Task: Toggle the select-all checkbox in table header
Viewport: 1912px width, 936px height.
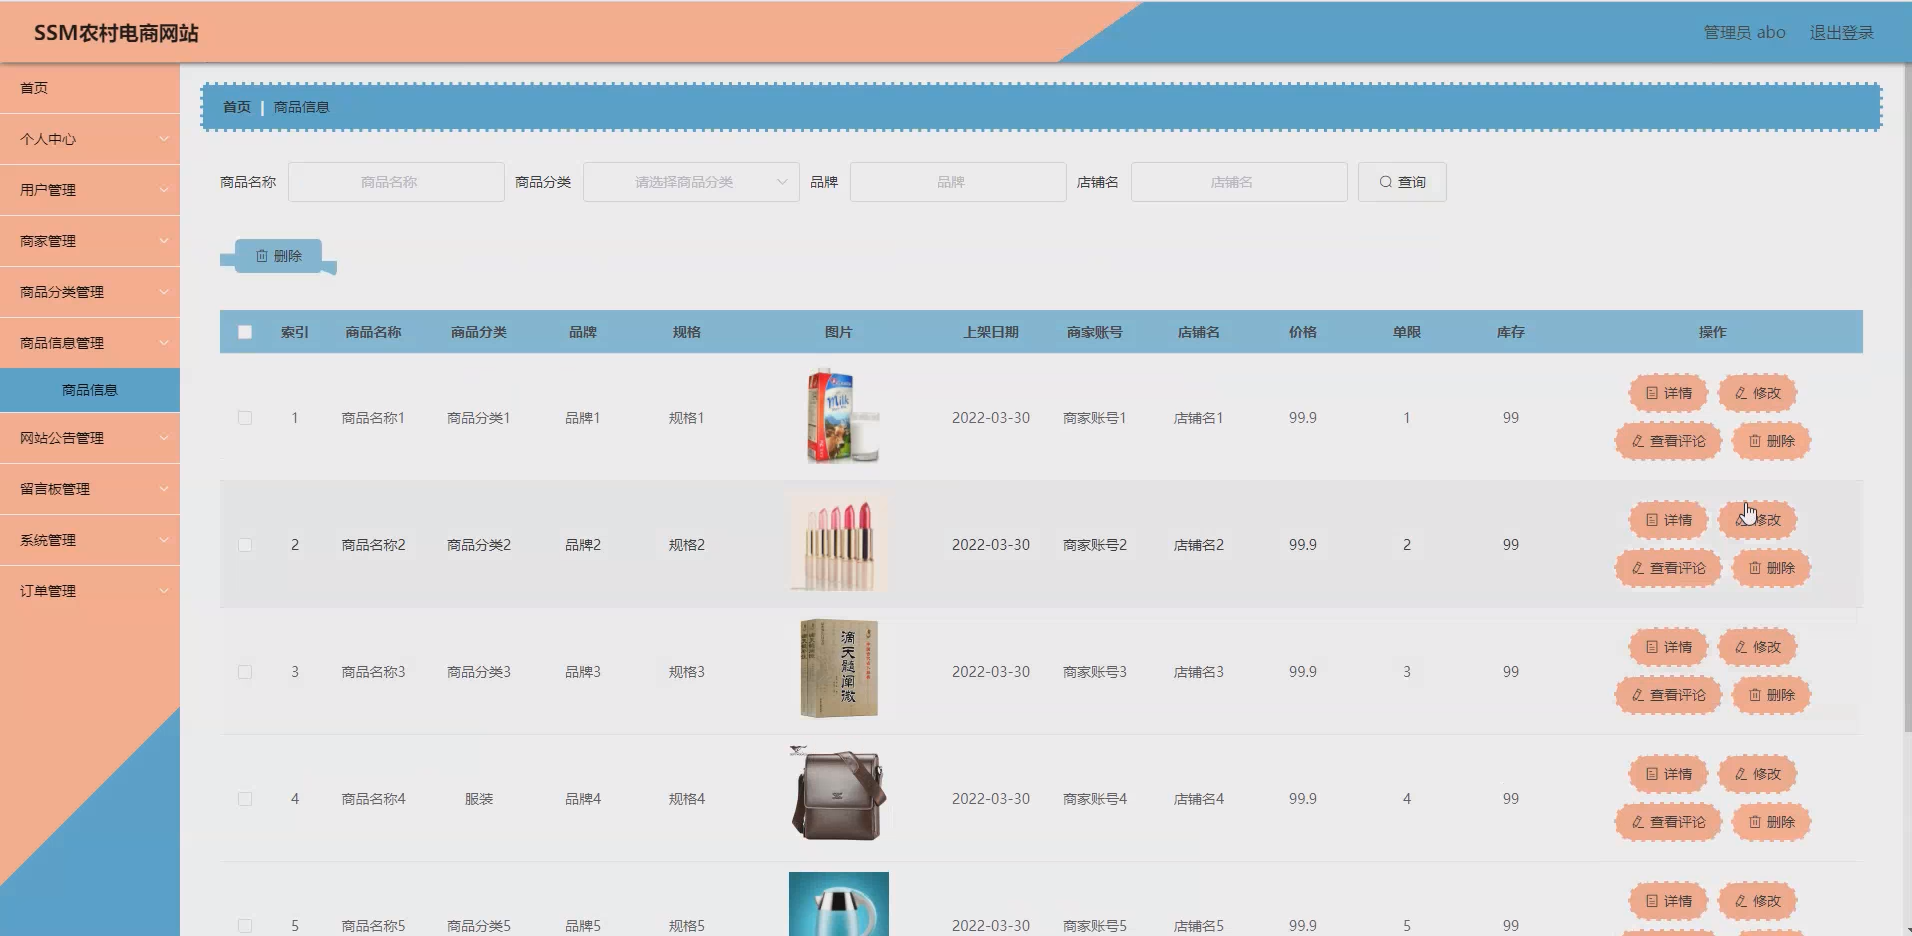Action: (x=245, y=332)
